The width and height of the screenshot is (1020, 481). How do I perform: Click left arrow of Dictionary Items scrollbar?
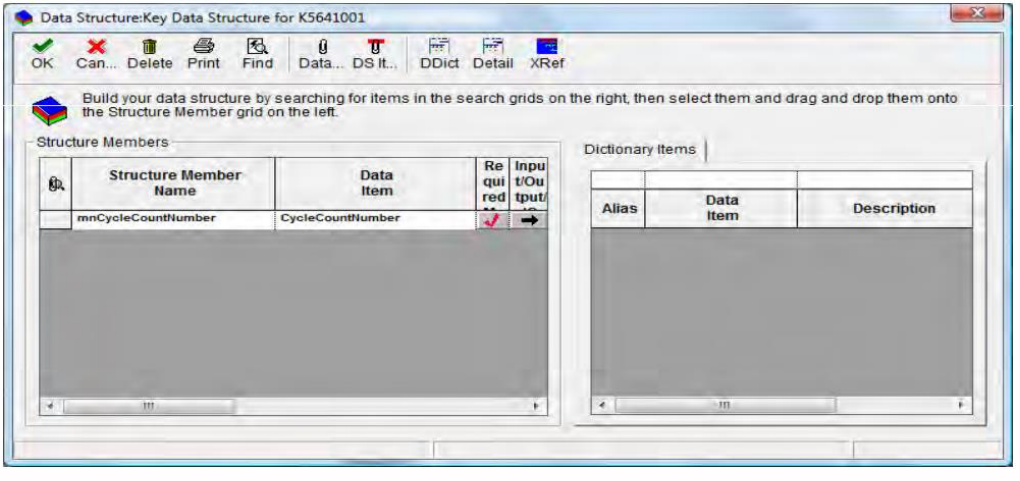(x=602, y=405)
